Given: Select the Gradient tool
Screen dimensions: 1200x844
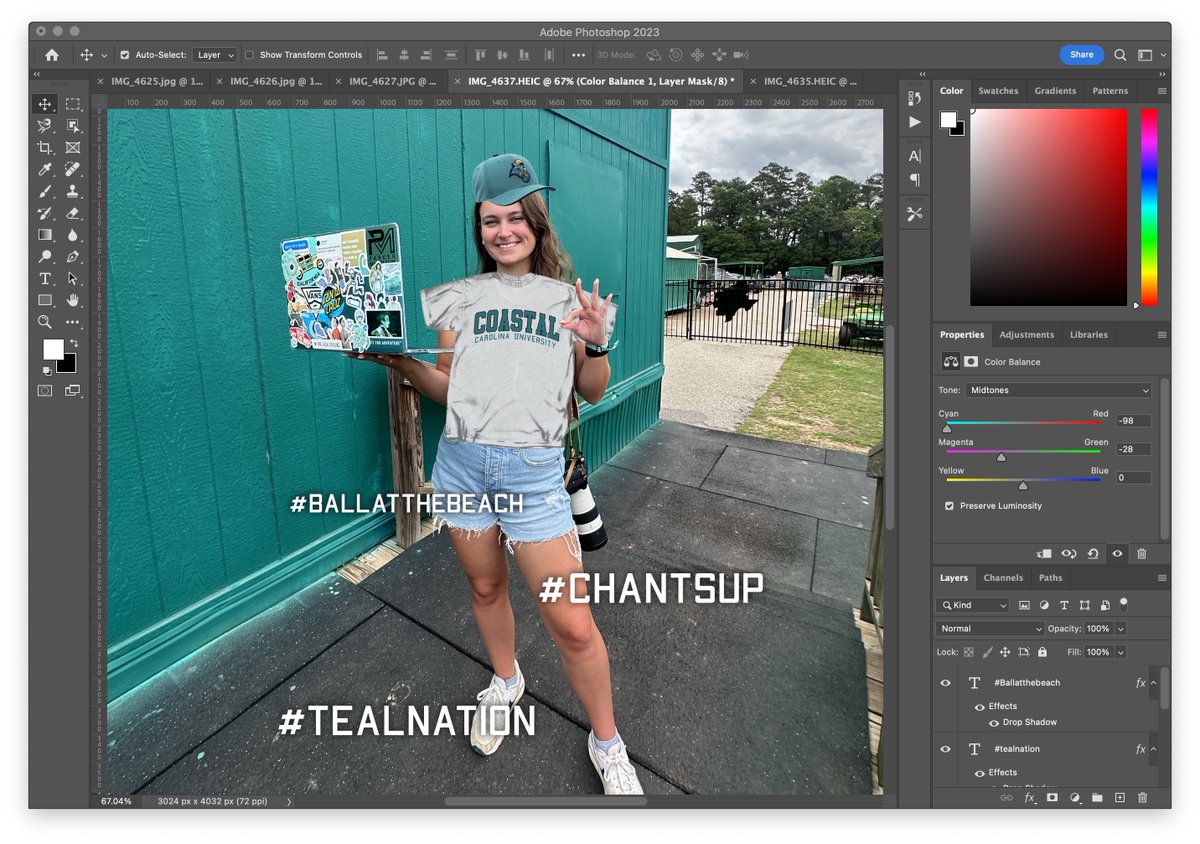Looking at the screenshot, I should [x=45, y=235].
